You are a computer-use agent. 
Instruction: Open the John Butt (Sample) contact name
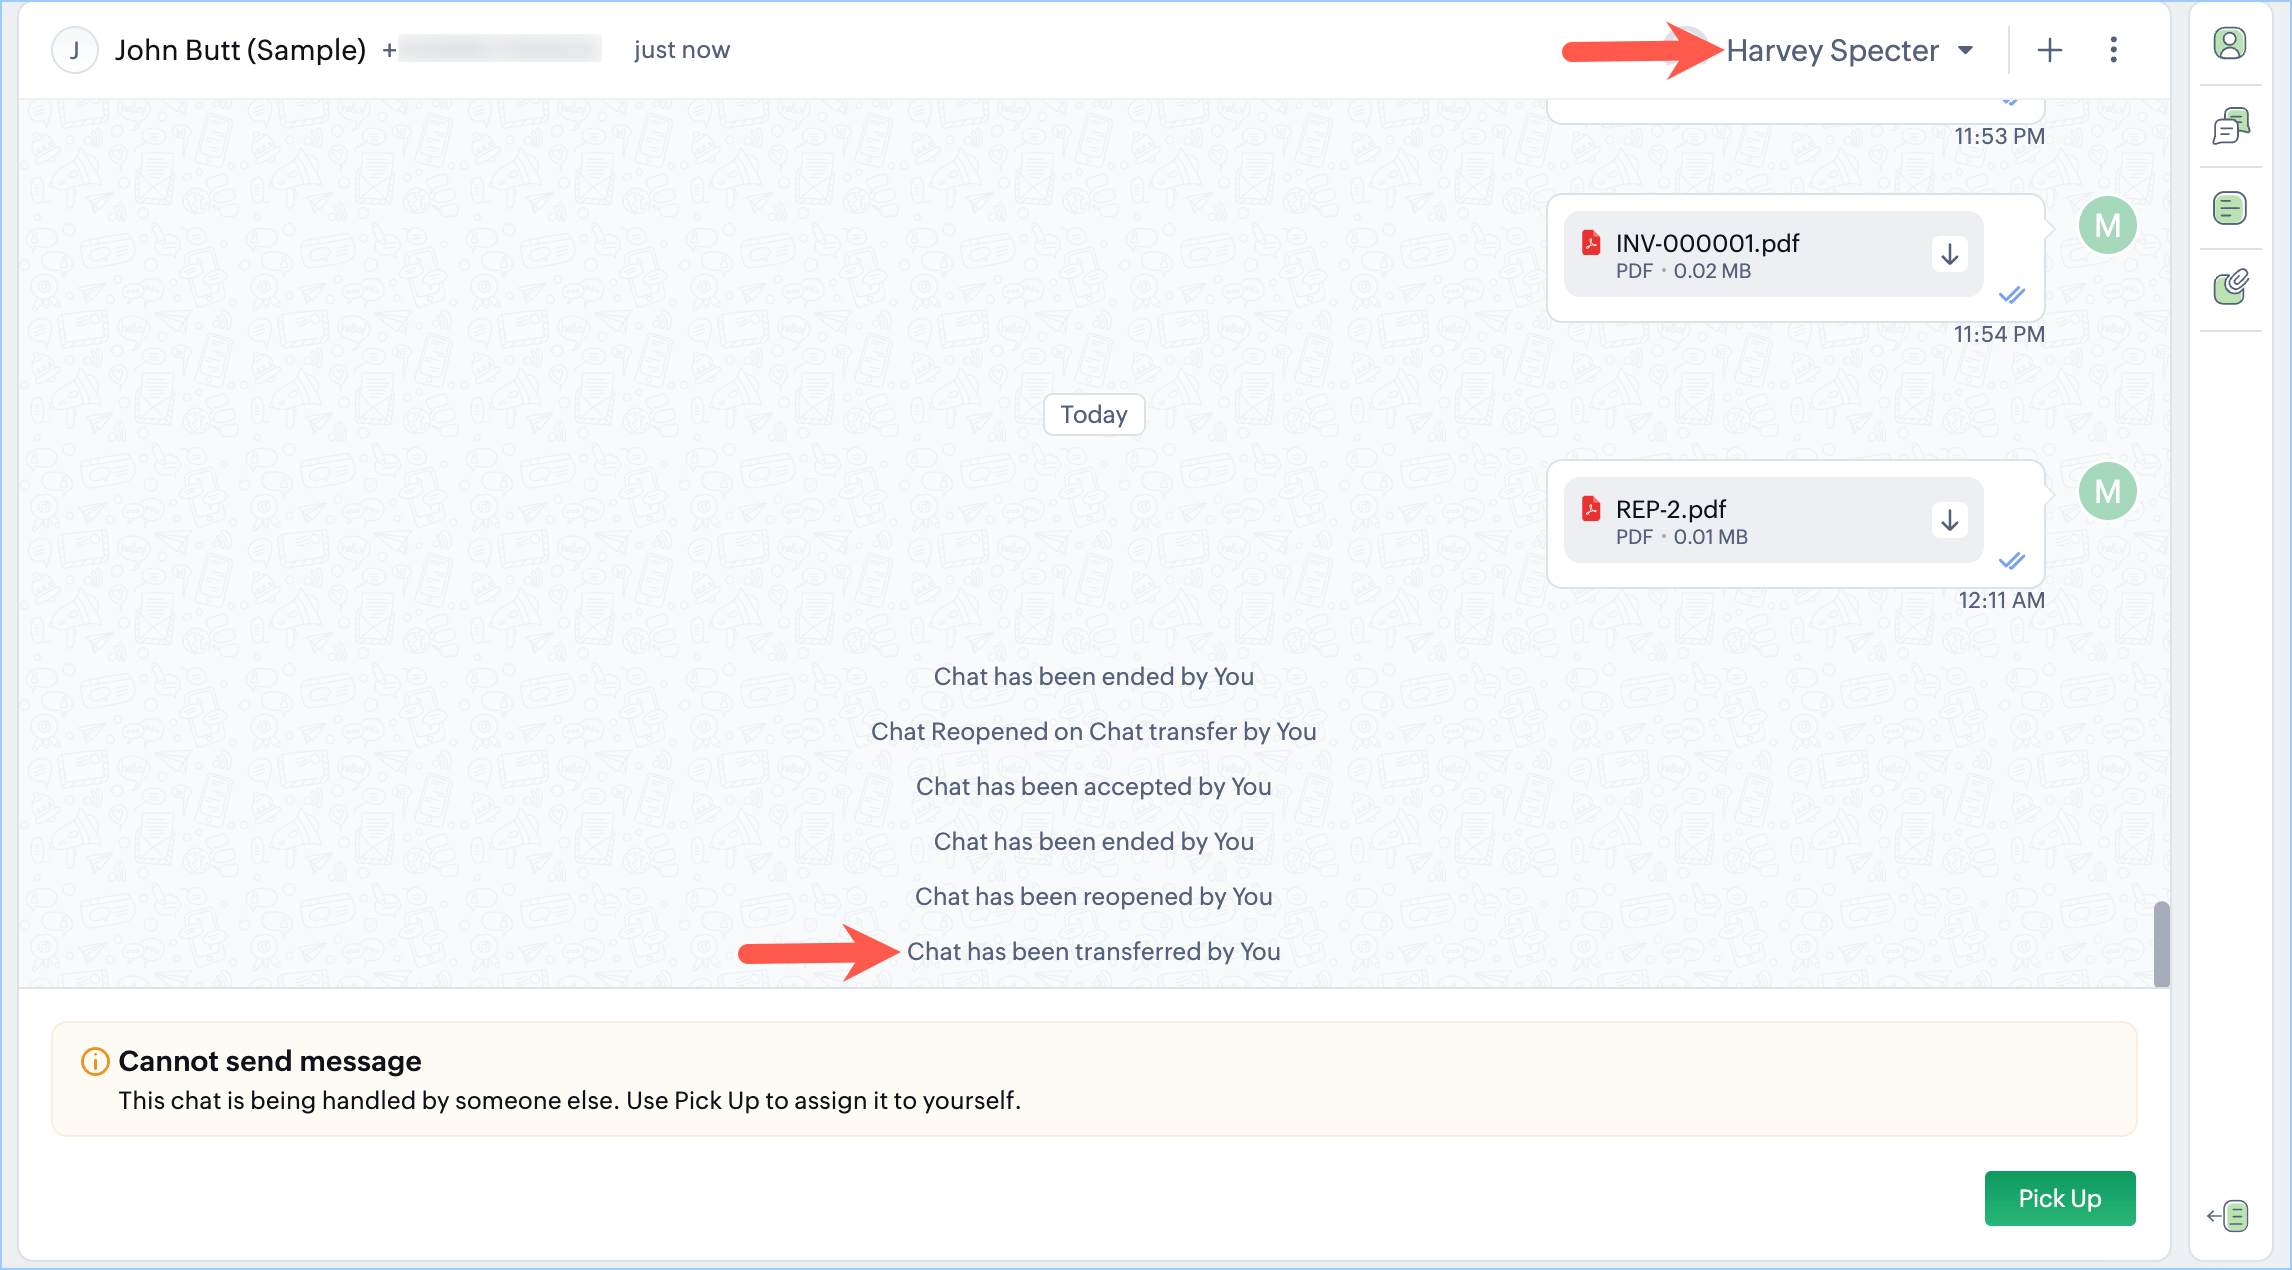click(240, 50)
